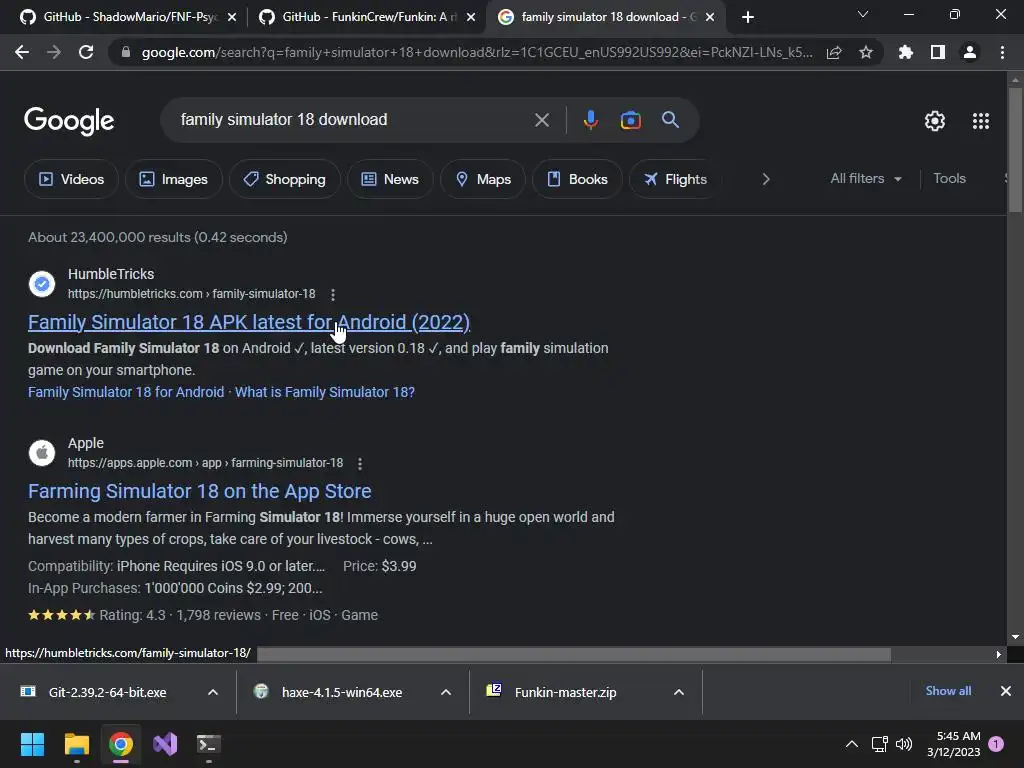This screenshot has height=768, width=1024.
Task: Open the Chrome three-dot menu
Action: coord(1002,52)
